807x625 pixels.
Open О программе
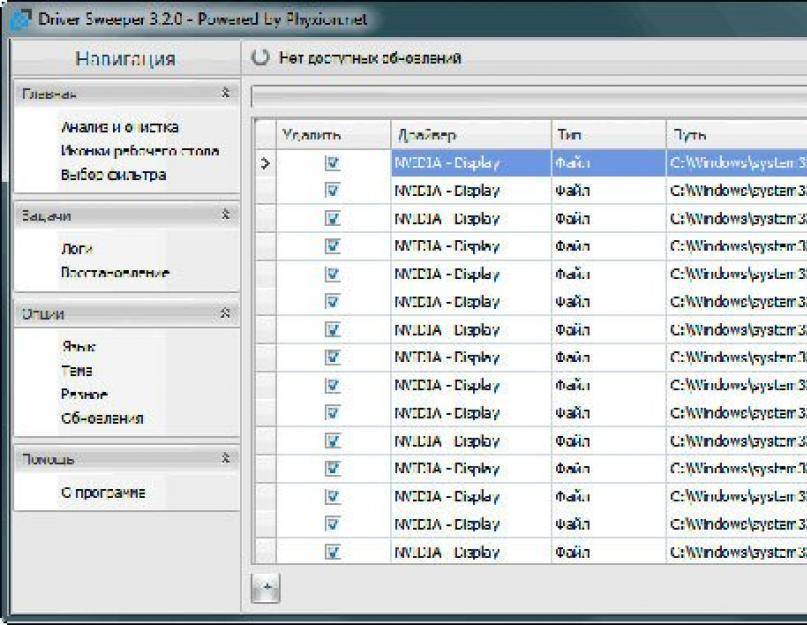(103, 493)
